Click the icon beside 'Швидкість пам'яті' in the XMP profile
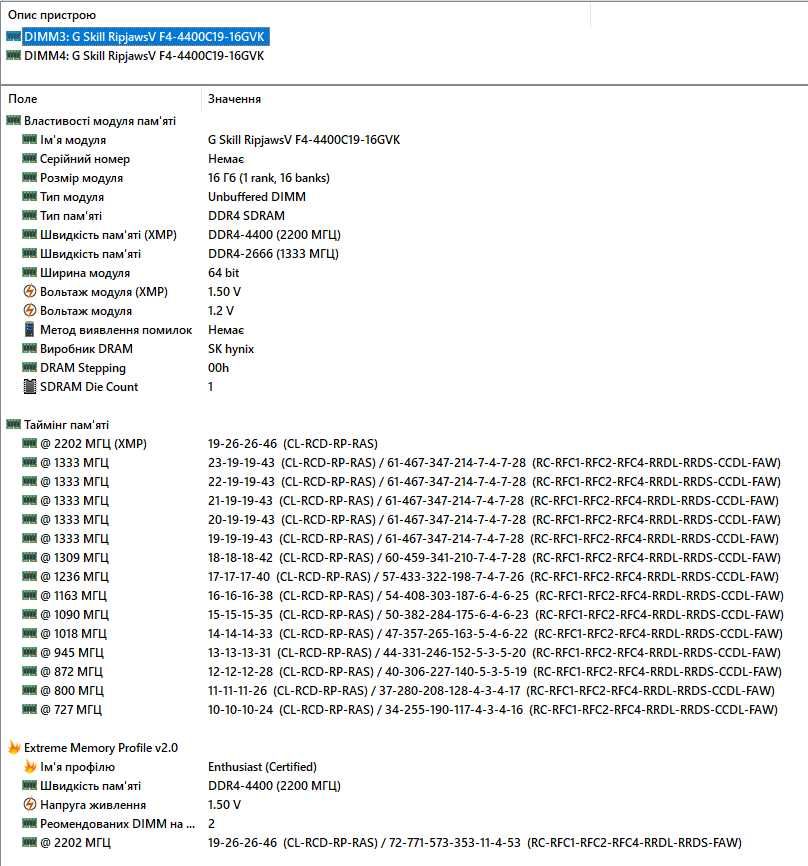808x866 pixels. 29,785
